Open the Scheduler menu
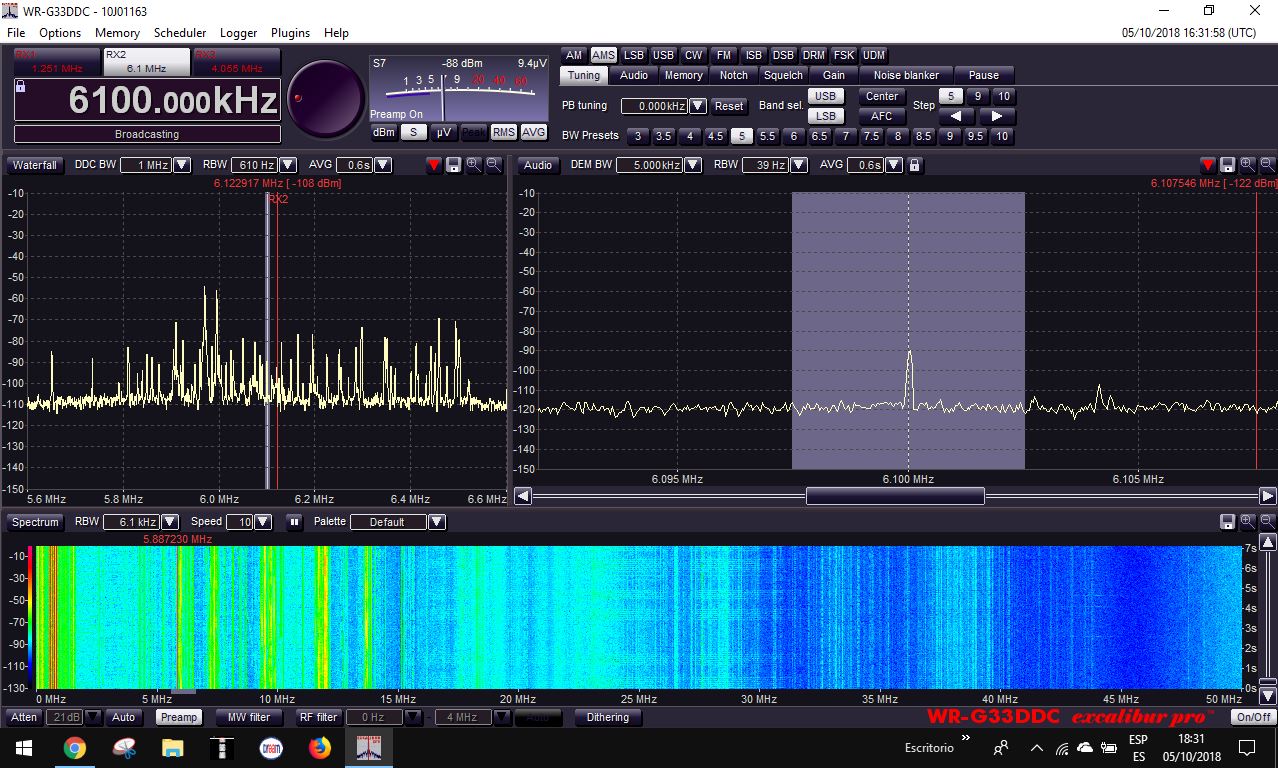Screen dimensions: 1278x768 click(179, 32)
